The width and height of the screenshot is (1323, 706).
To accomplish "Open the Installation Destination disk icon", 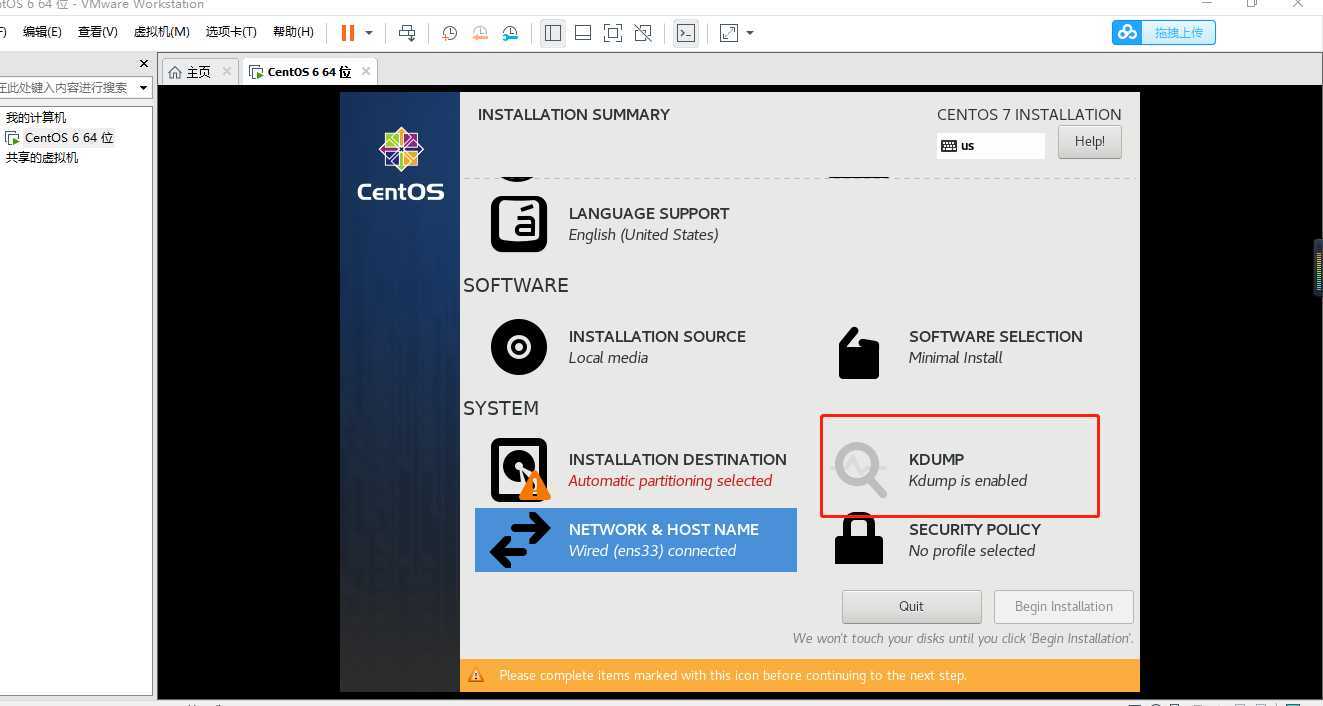I will coord(521,470).
